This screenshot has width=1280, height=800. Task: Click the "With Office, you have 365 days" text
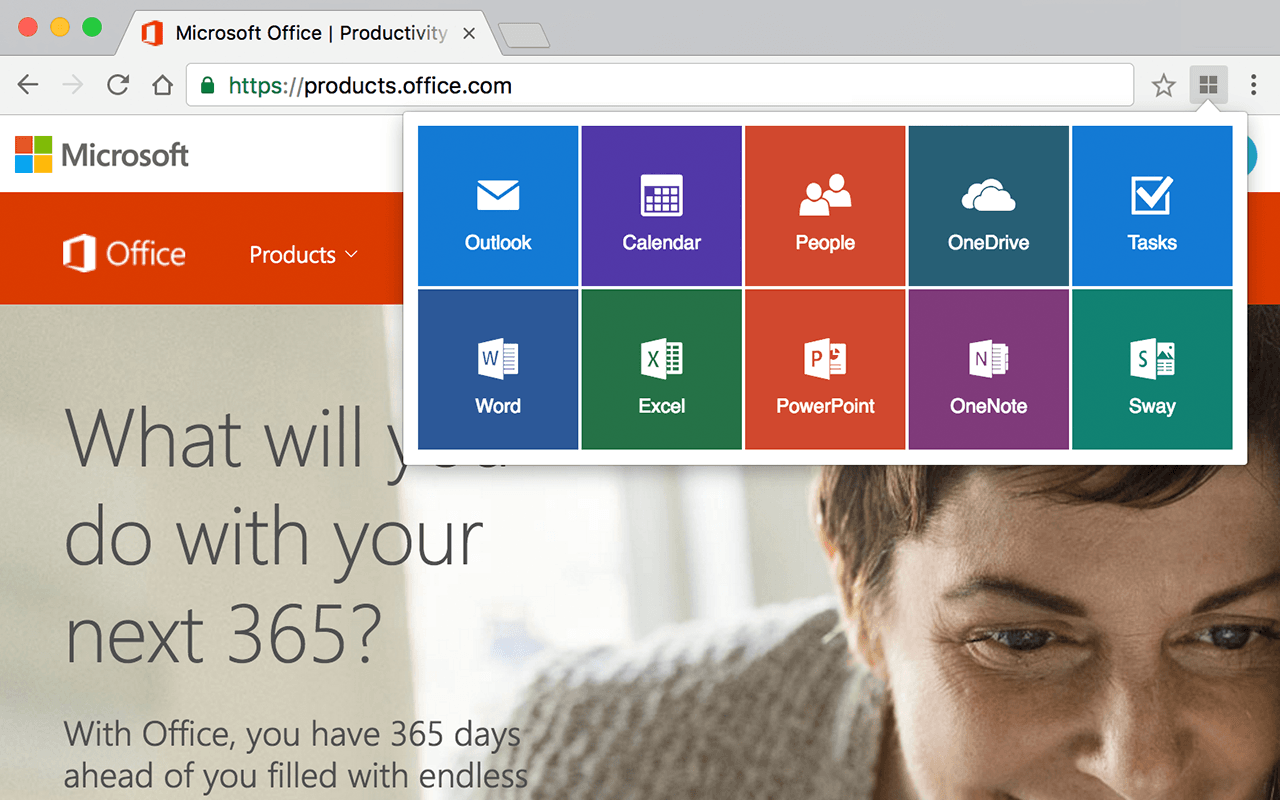(x=292, y=735)
